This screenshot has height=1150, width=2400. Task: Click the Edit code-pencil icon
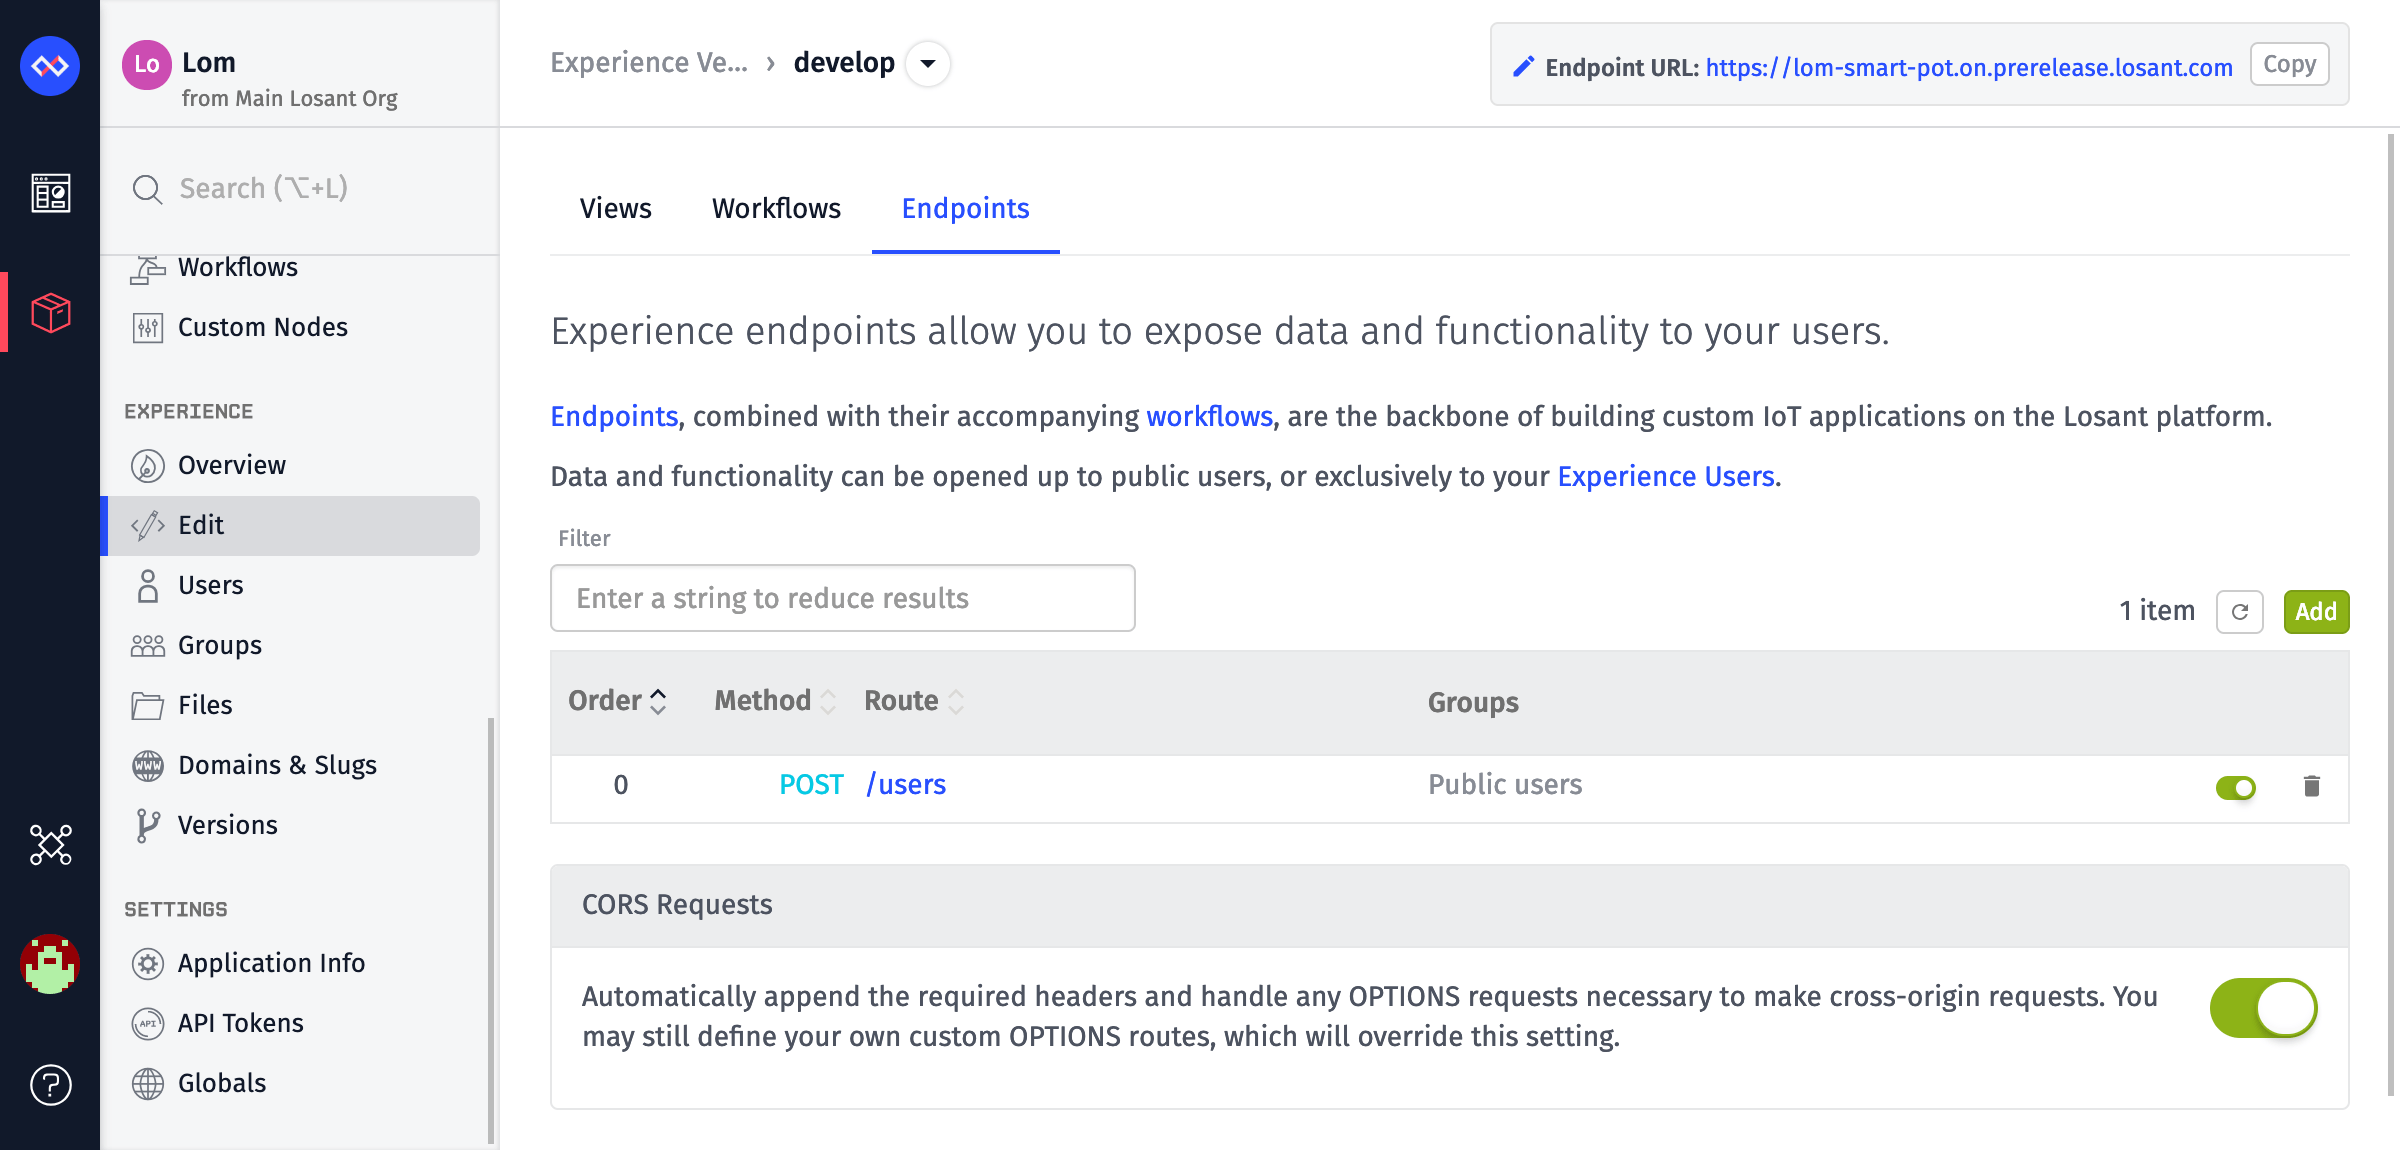147,526
